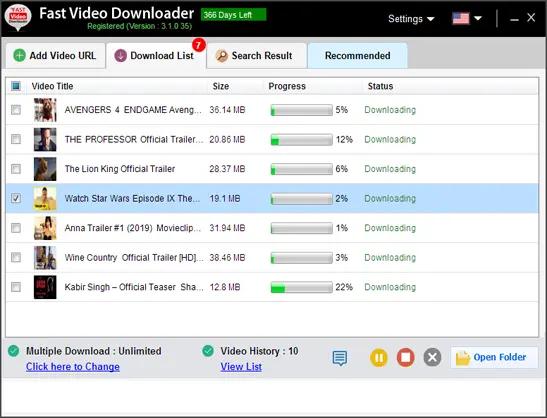
Task: Click the green plus Add Video icon
Action: [x=20, y=55]
